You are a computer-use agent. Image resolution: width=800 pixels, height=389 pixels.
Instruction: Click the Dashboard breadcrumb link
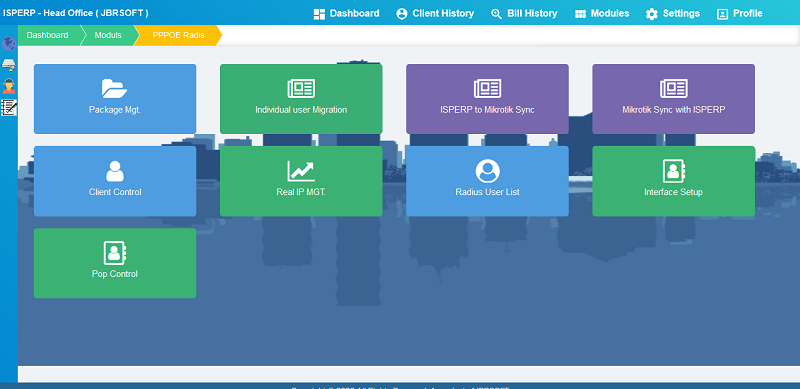47,35
